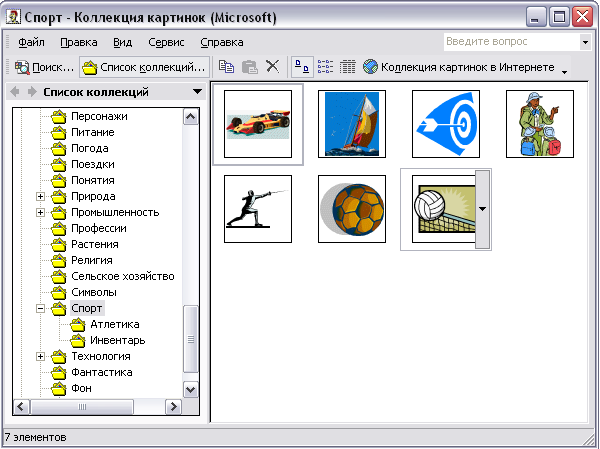Select the Фантастика folder
The height and width of the screenshot is (449, 600).
pyautogui.click(x=102, y=372)
